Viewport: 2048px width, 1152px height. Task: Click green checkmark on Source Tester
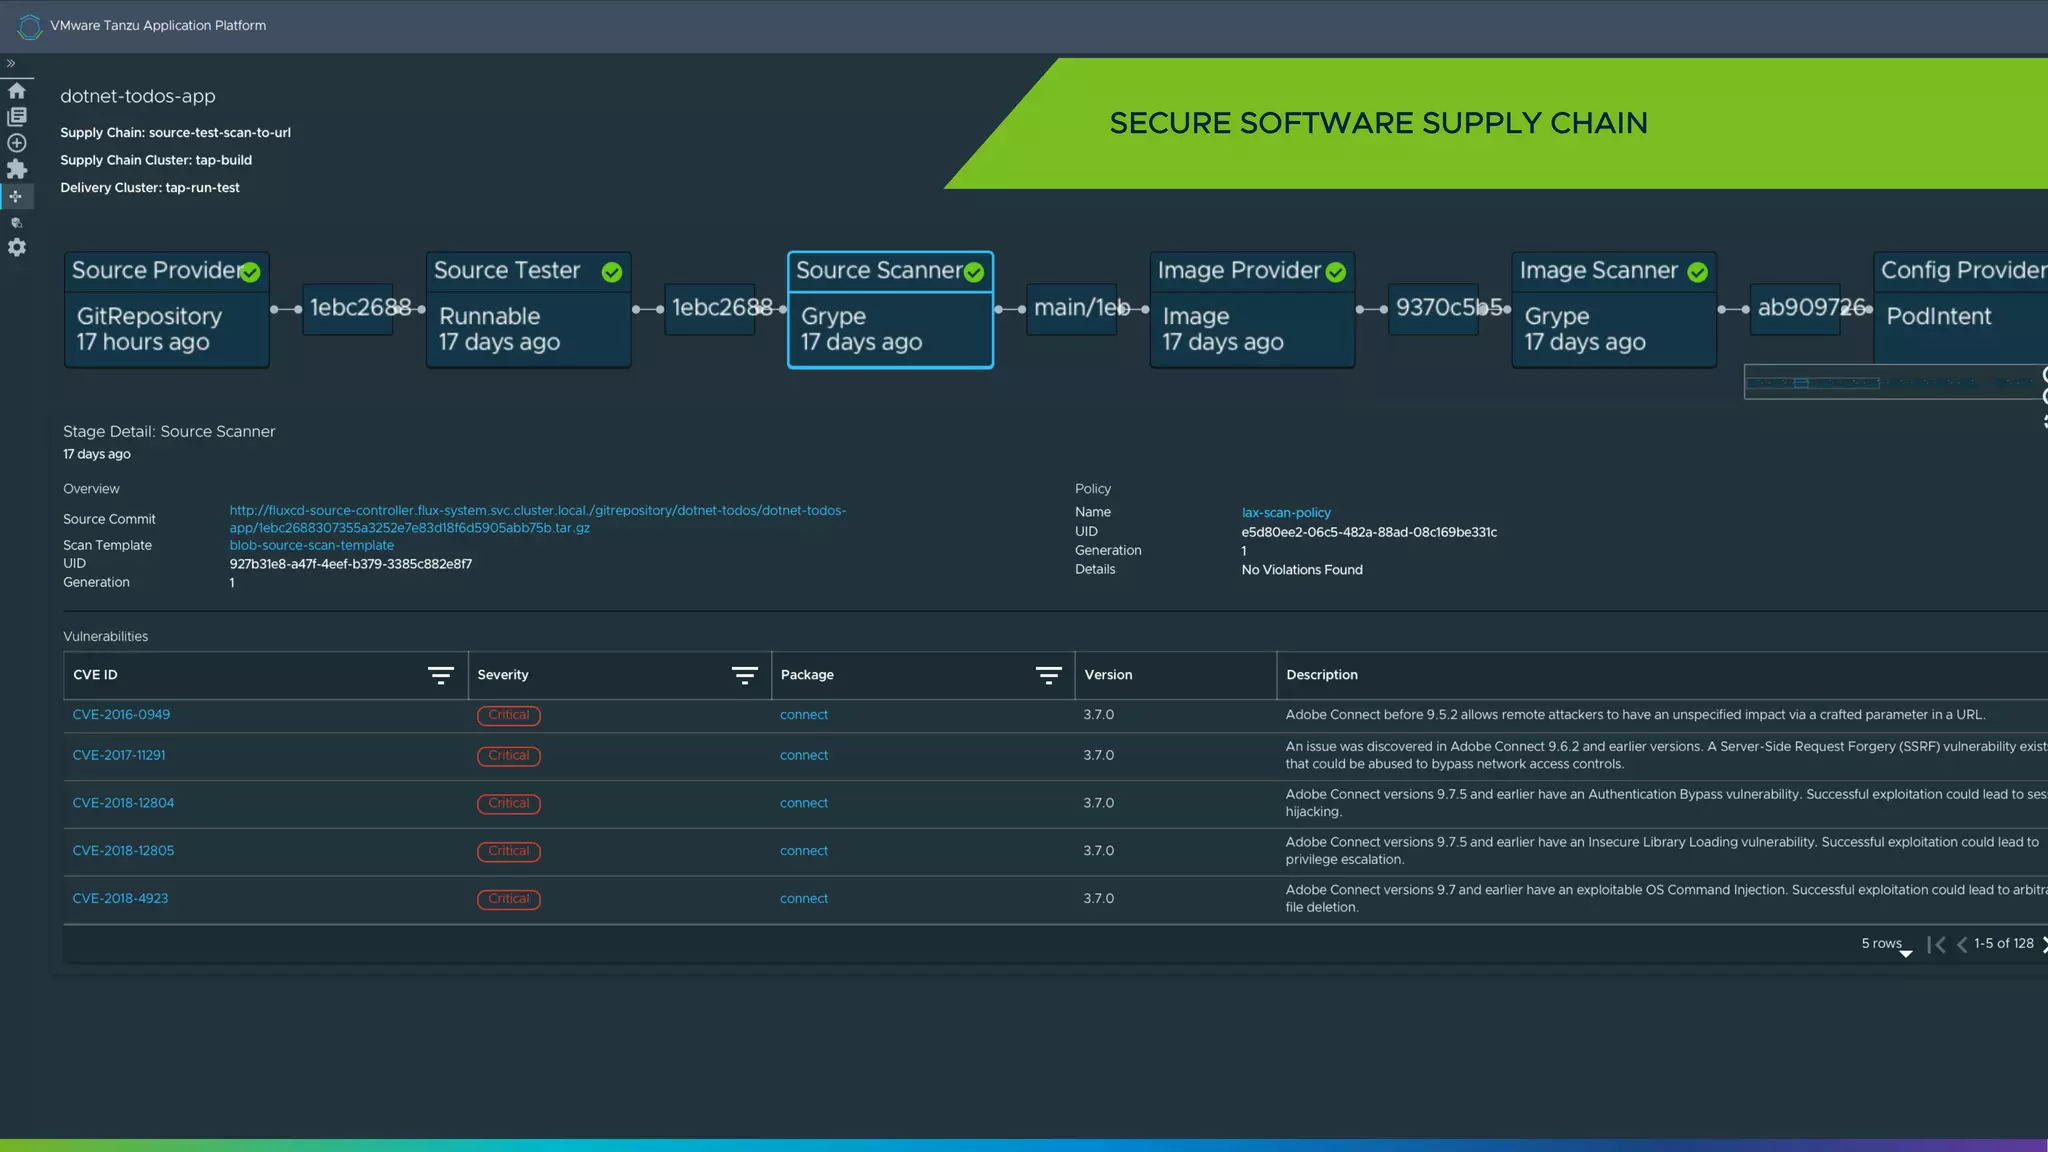pos(612,272)
